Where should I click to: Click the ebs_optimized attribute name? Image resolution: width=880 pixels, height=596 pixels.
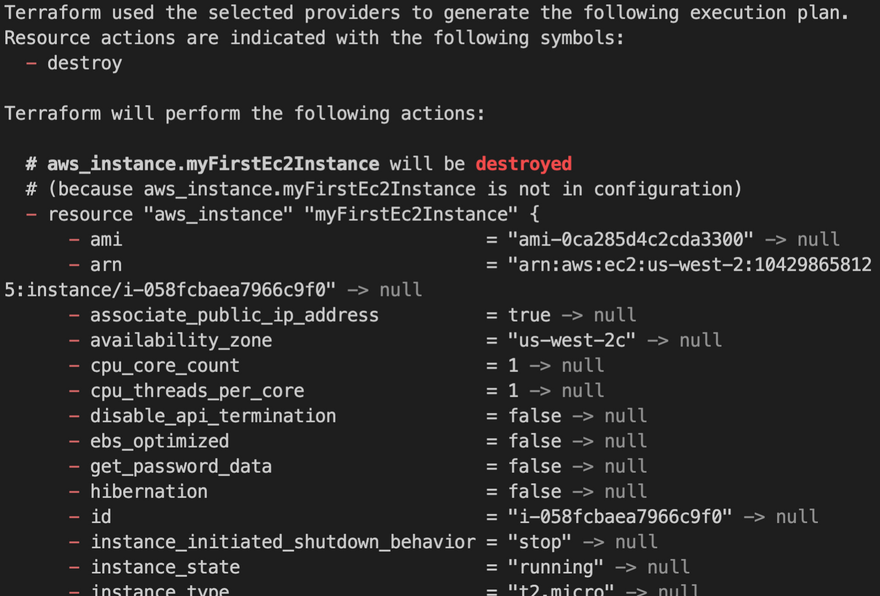[160, 441]
